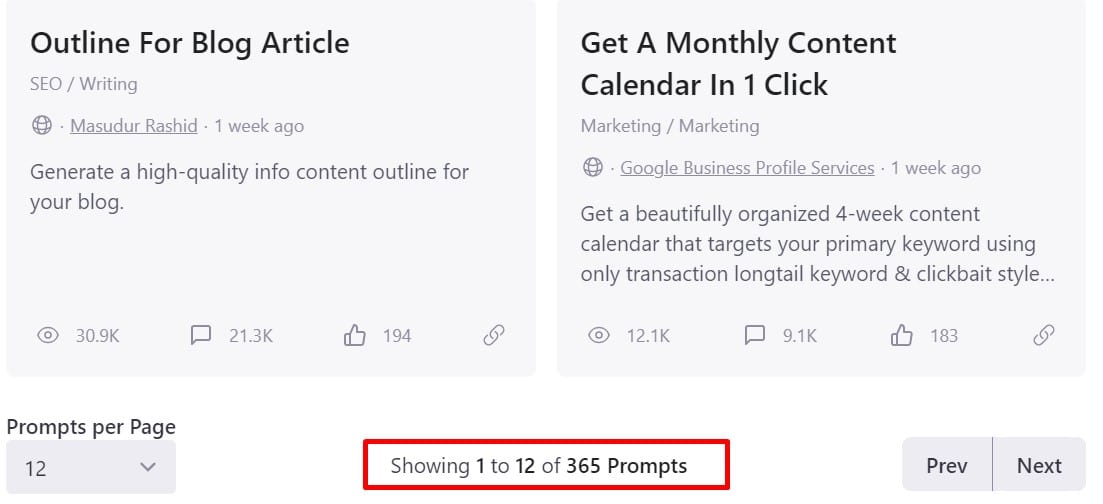The height and width of the screenshot is (504, 1103).
Task: Thumbs up the Monthly Content Calendar prompt
Action: pos(902,335)
